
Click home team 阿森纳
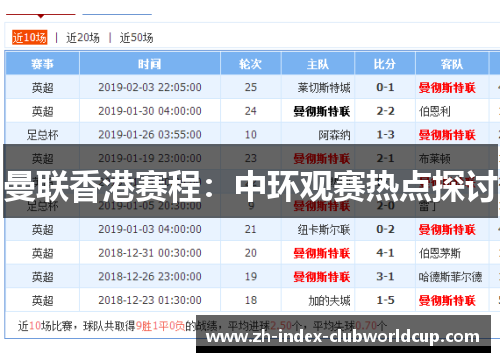[x=334, y=135]
